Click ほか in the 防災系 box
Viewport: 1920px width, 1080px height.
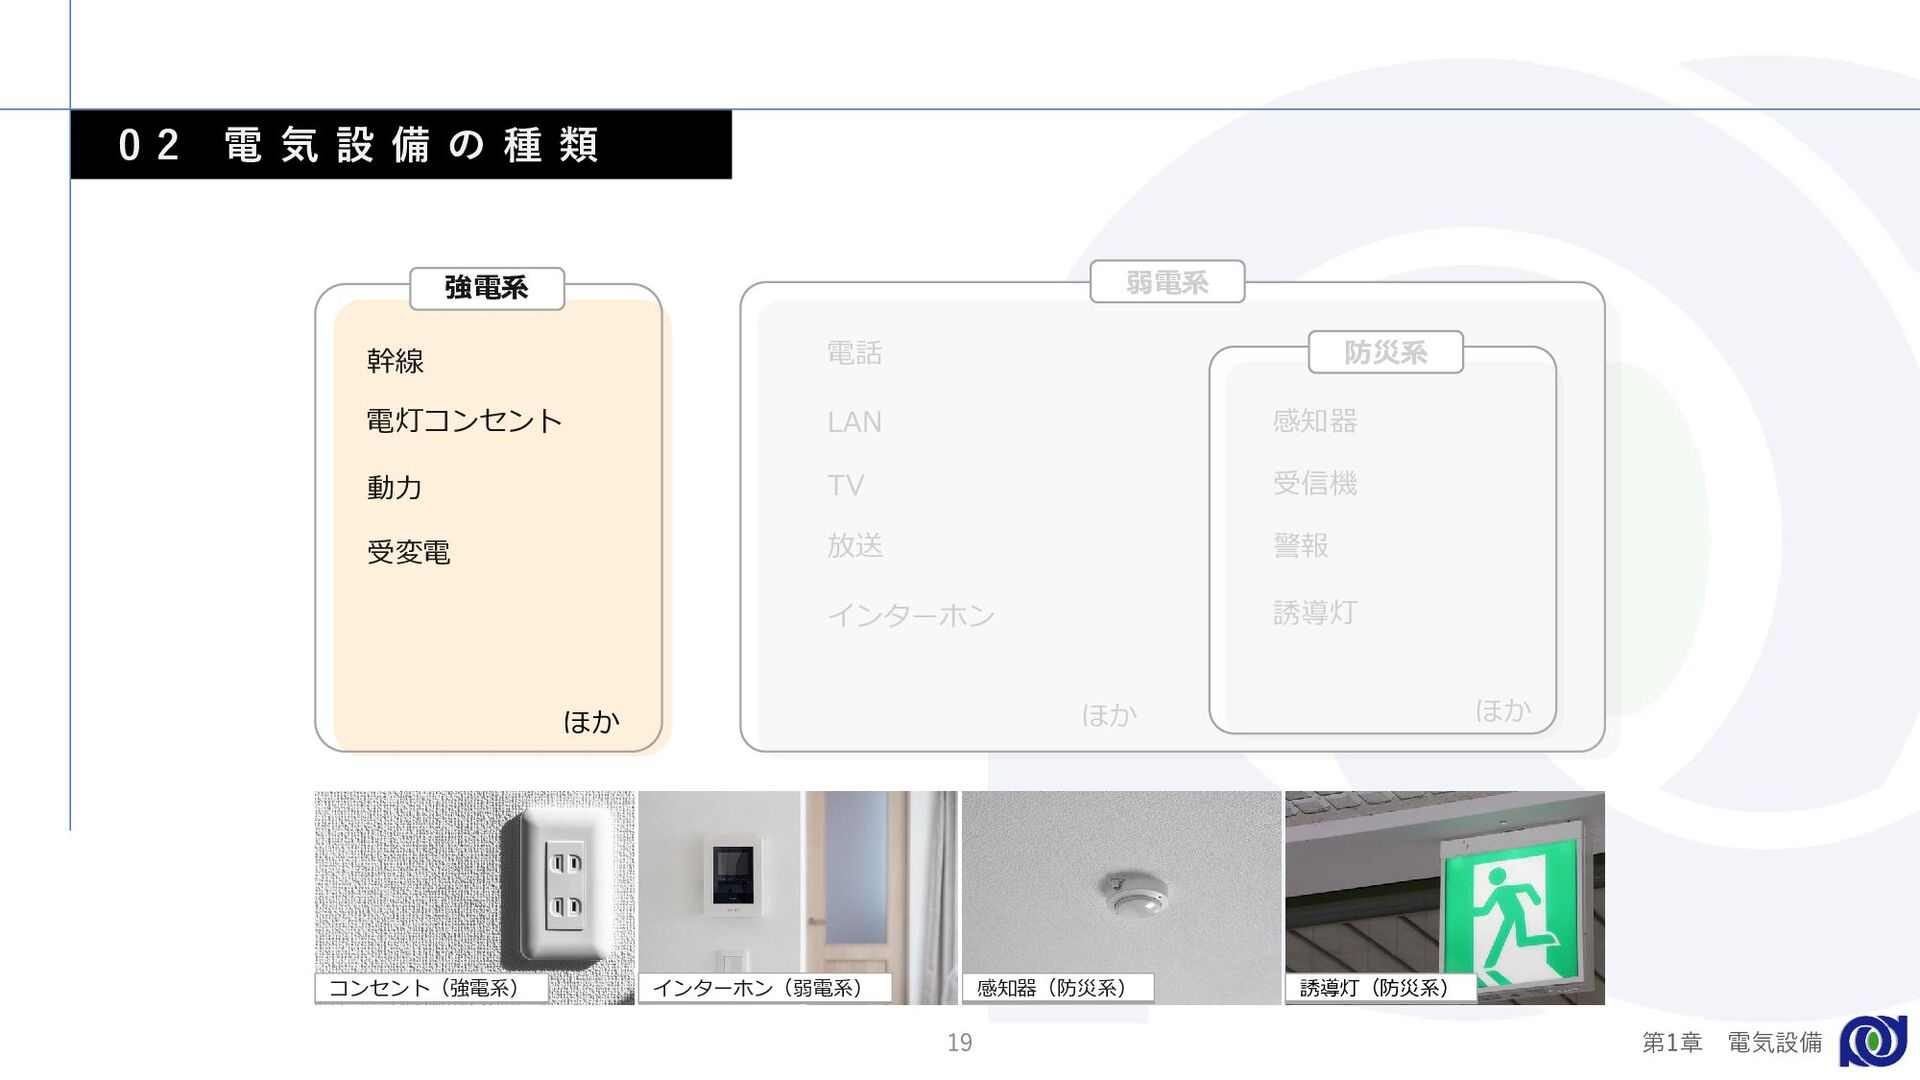[x=1503, y=710]
